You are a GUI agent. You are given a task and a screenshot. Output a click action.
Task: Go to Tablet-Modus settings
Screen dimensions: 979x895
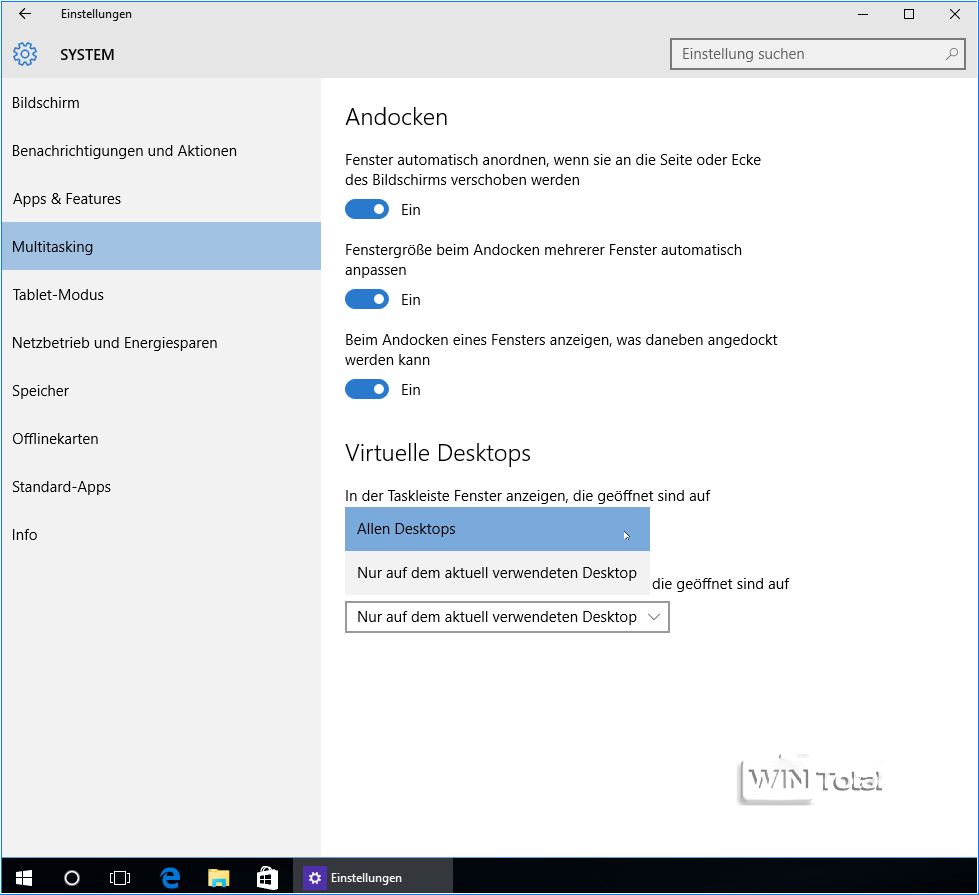pyautogui.click(x=58, y=295)
